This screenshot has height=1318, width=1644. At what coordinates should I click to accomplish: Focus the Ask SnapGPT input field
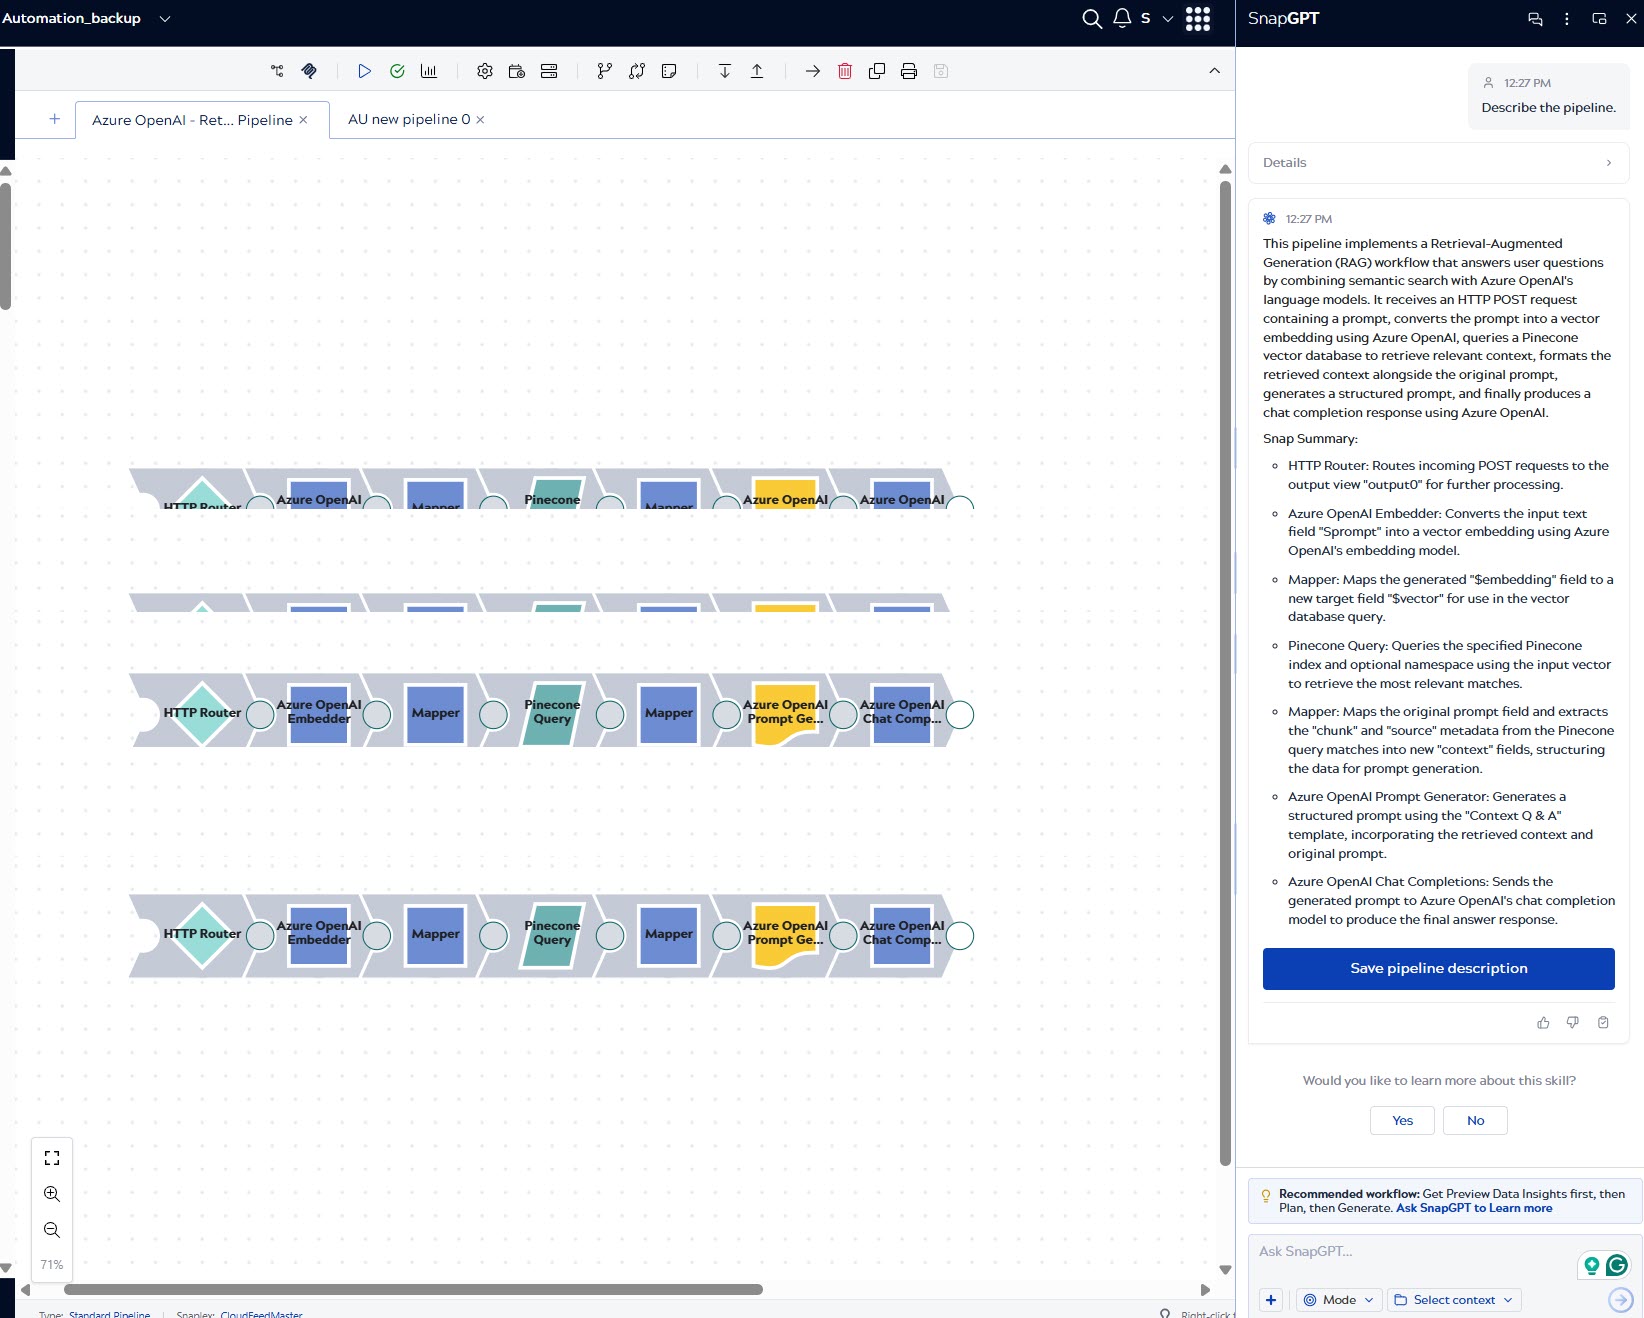[1410, 1252]
